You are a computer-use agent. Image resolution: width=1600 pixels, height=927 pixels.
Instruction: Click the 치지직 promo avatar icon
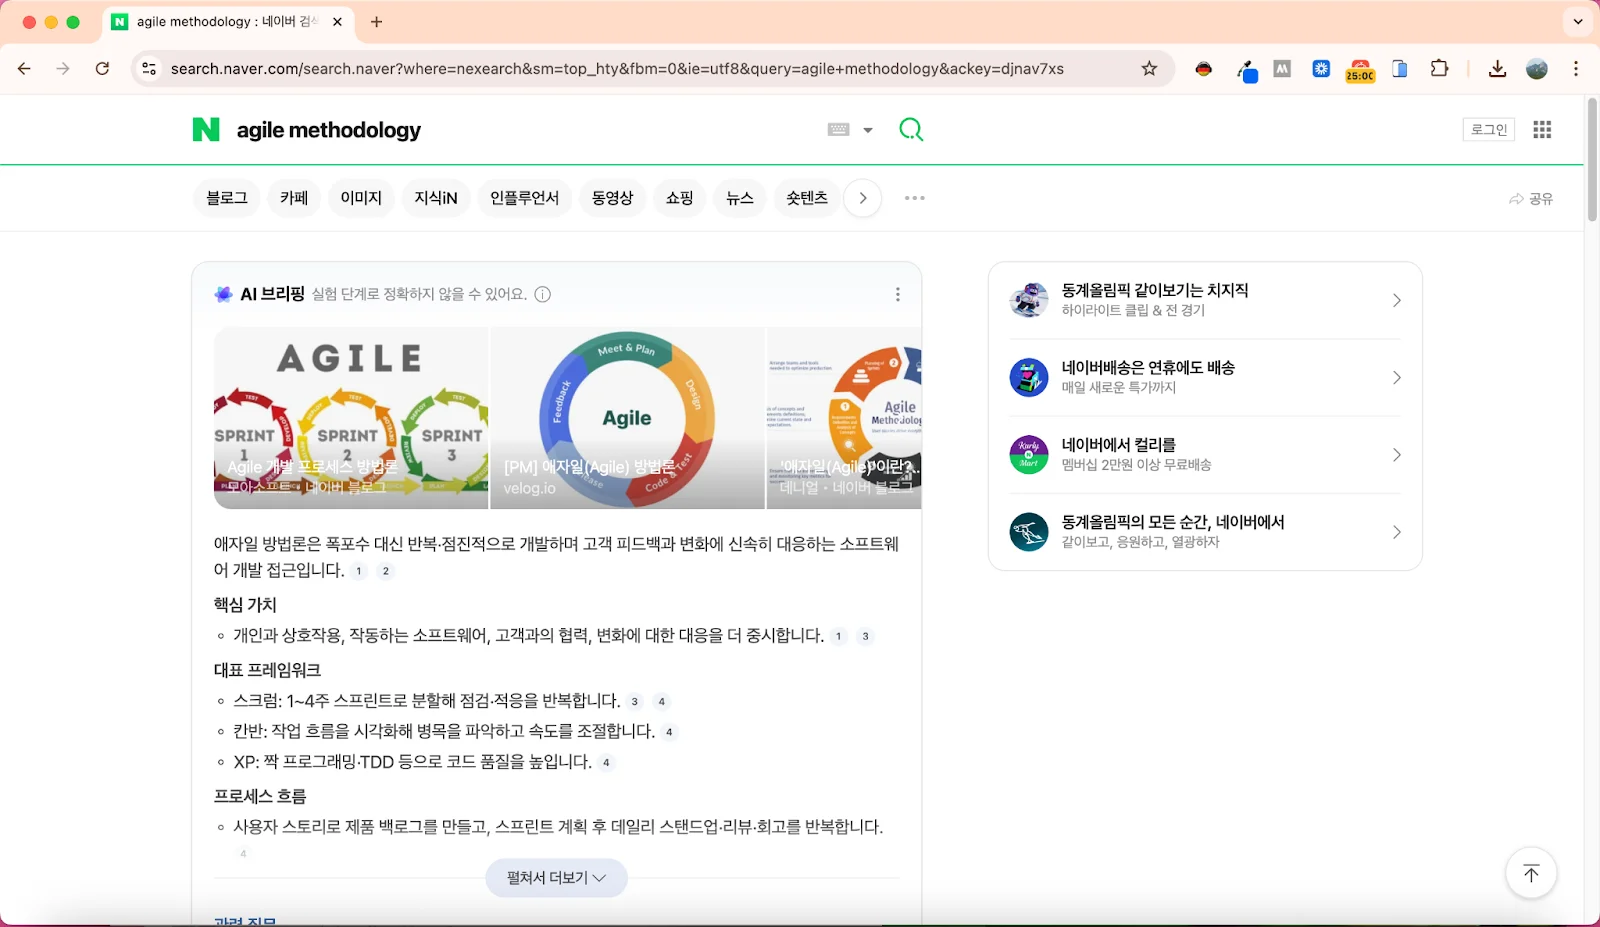1029,300
